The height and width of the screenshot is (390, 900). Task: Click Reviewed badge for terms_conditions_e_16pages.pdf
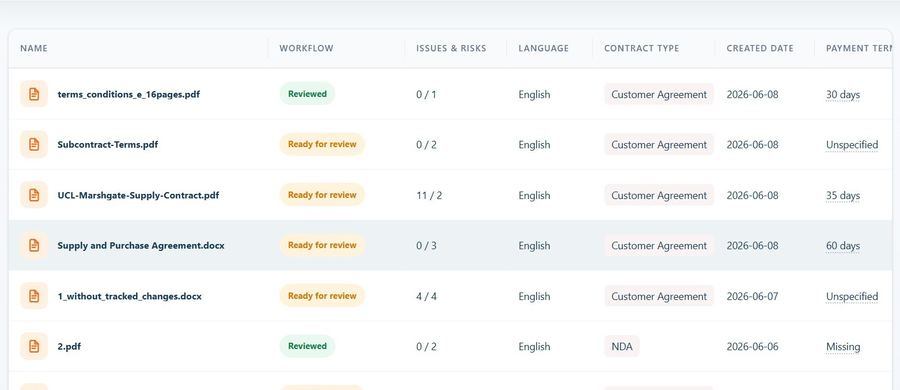click(307, 94)
